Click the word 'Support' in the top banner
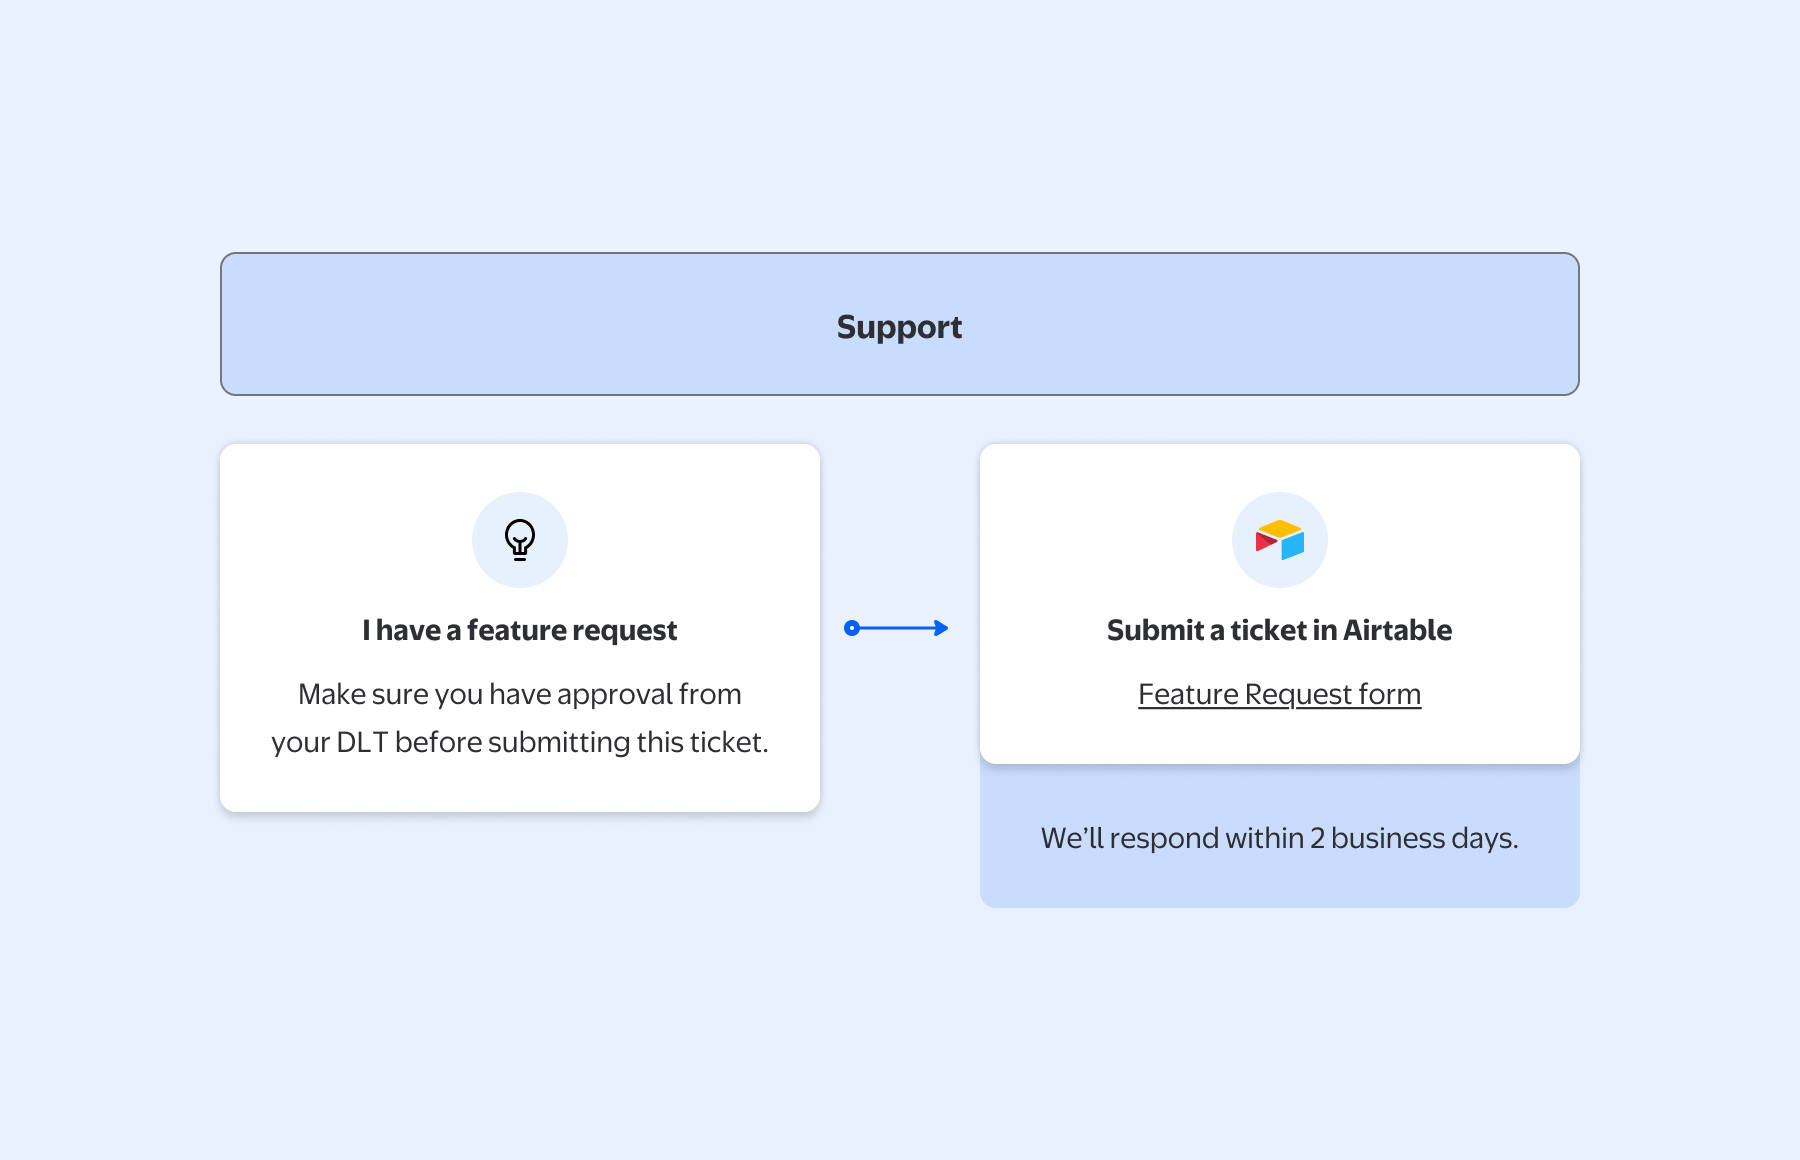 [898, 326]
